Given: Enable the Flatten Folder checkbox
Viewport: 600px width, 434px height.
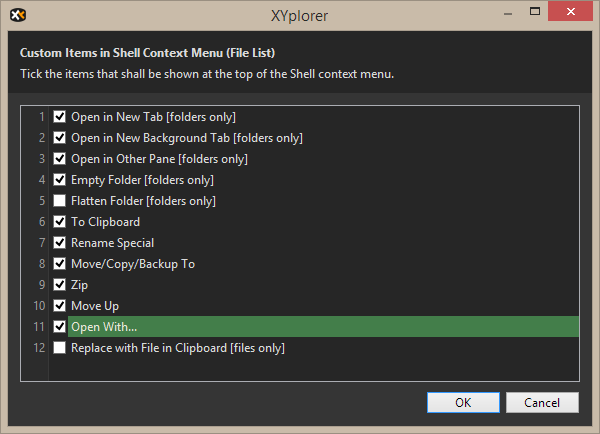Looking at the screenshot, I should point(60,201).
